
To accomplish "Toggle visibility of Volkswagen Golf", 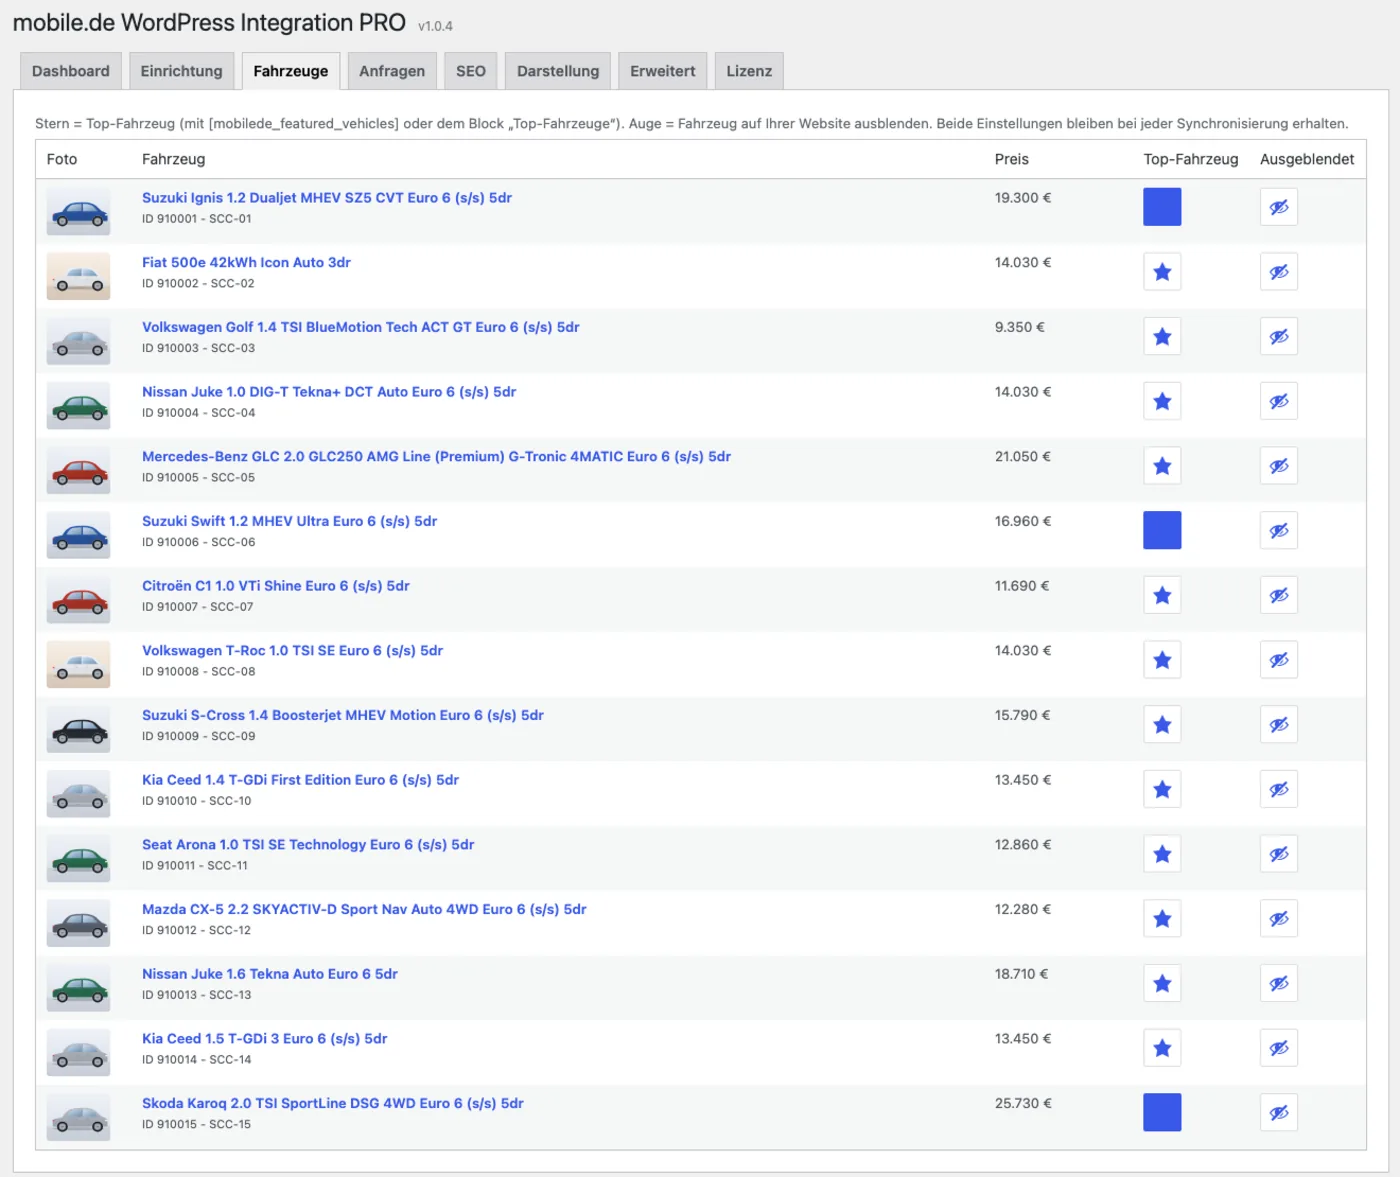I will tap(1279, 337).
